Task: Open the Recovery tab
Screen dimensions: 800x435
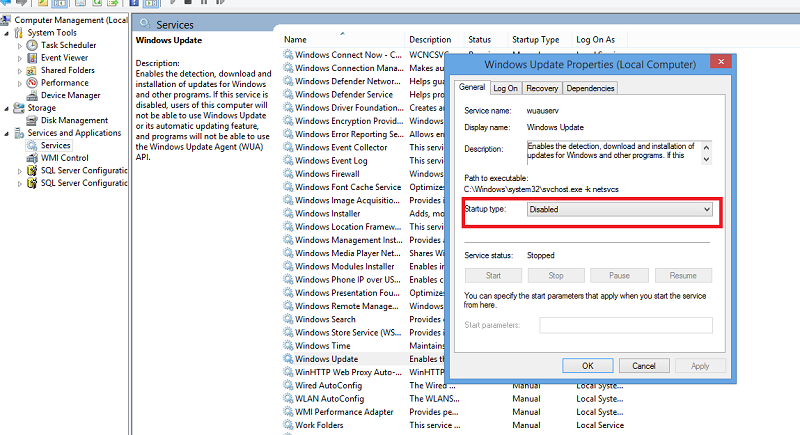Action: click(542, 88)
